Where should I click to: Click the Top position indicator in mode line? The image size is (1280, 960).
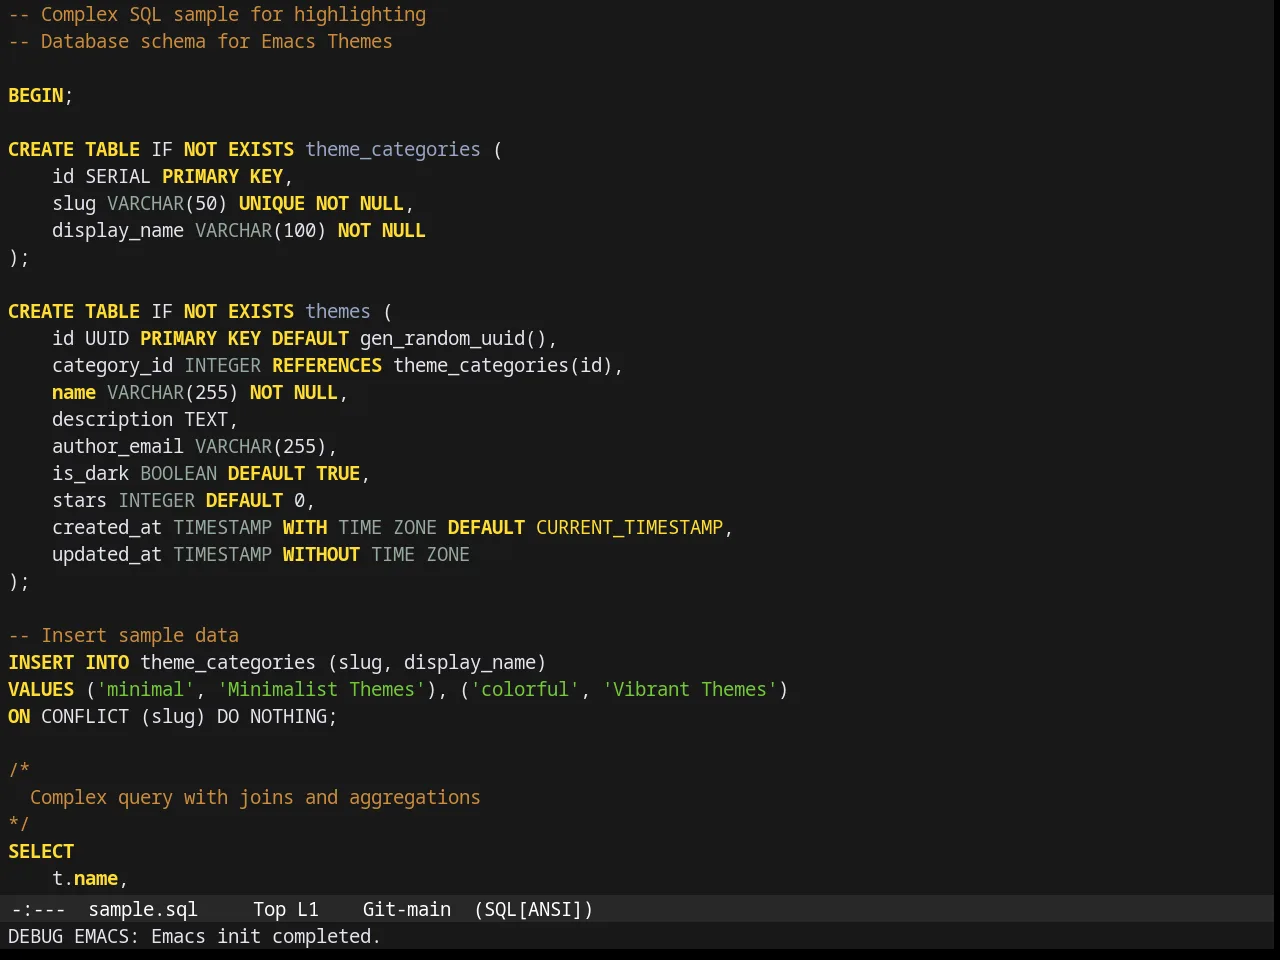click(x=269, y=909)
